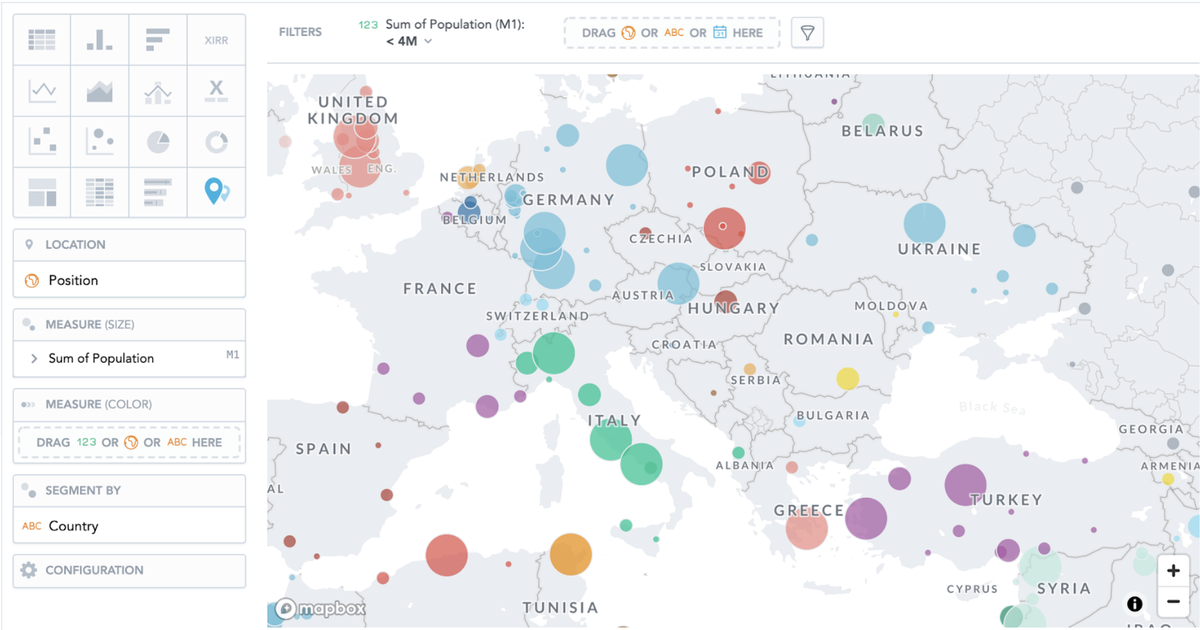Image resolution: width=1200 pixels, height=630 pixels.
Task: Click the Measure Color drag-here drop zone
Action: tap(128, 441)
